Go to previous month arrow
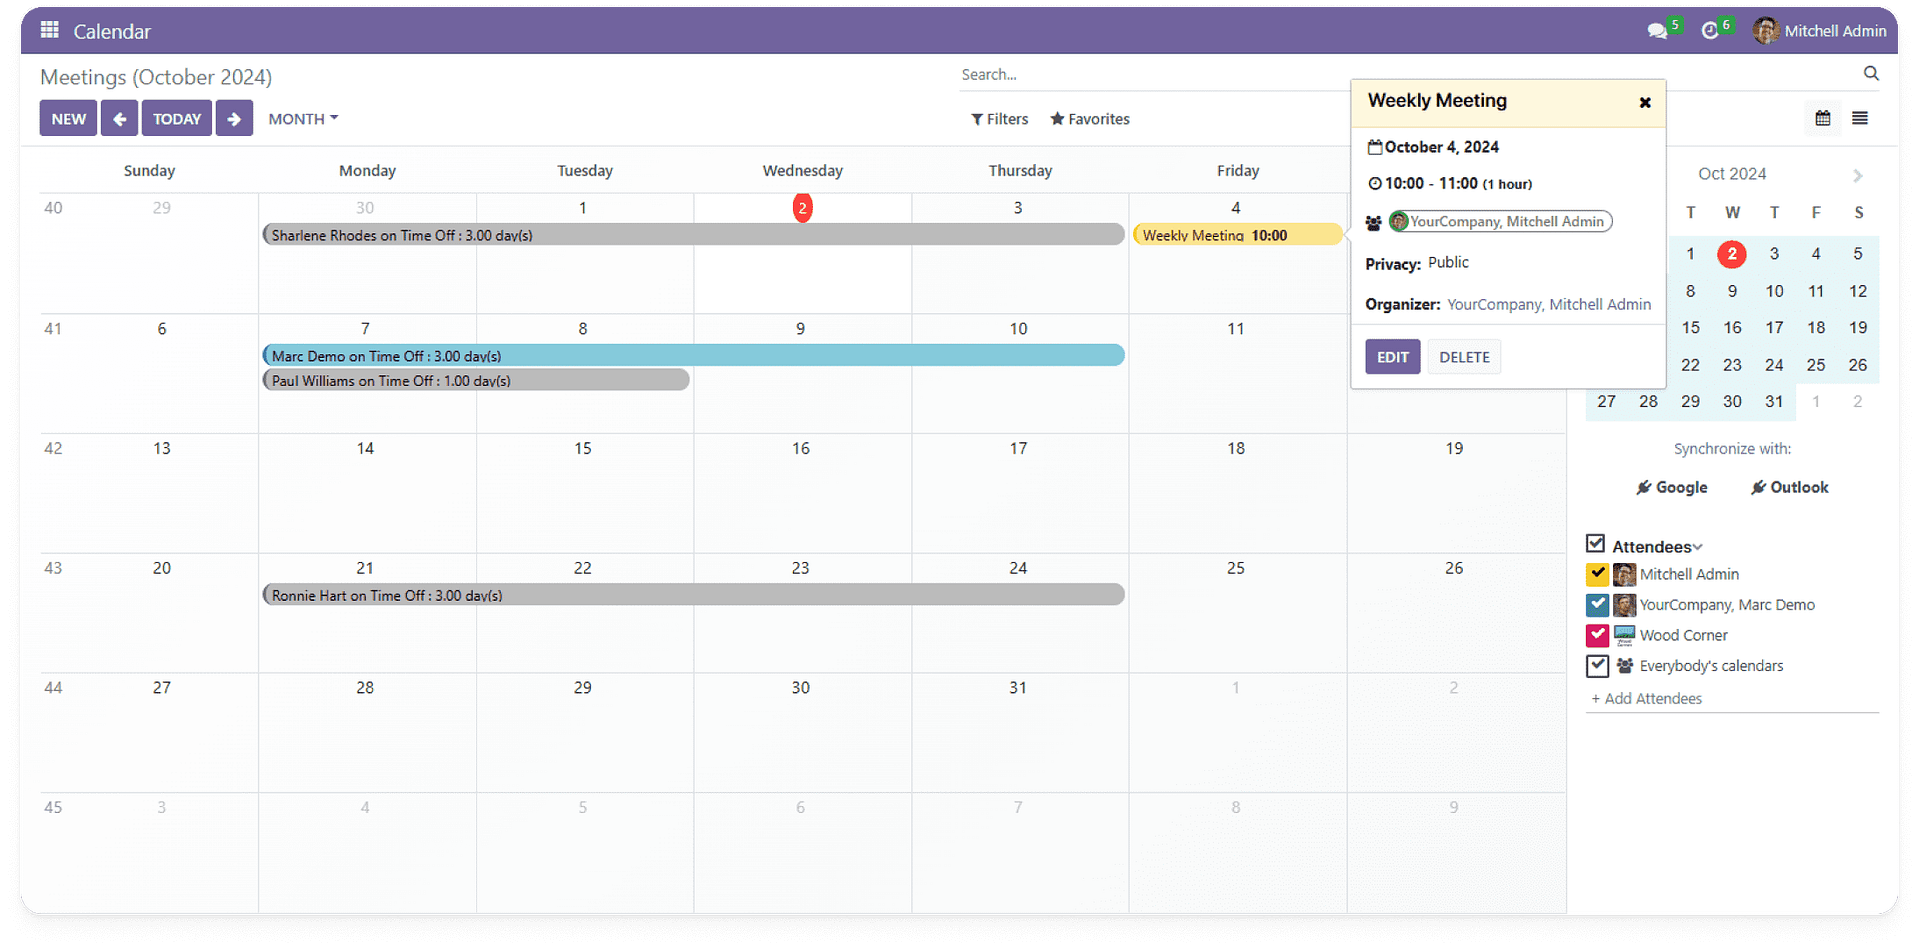Image resolution: width=1919 pixels, height=949 pixels. tap(119, 118)
